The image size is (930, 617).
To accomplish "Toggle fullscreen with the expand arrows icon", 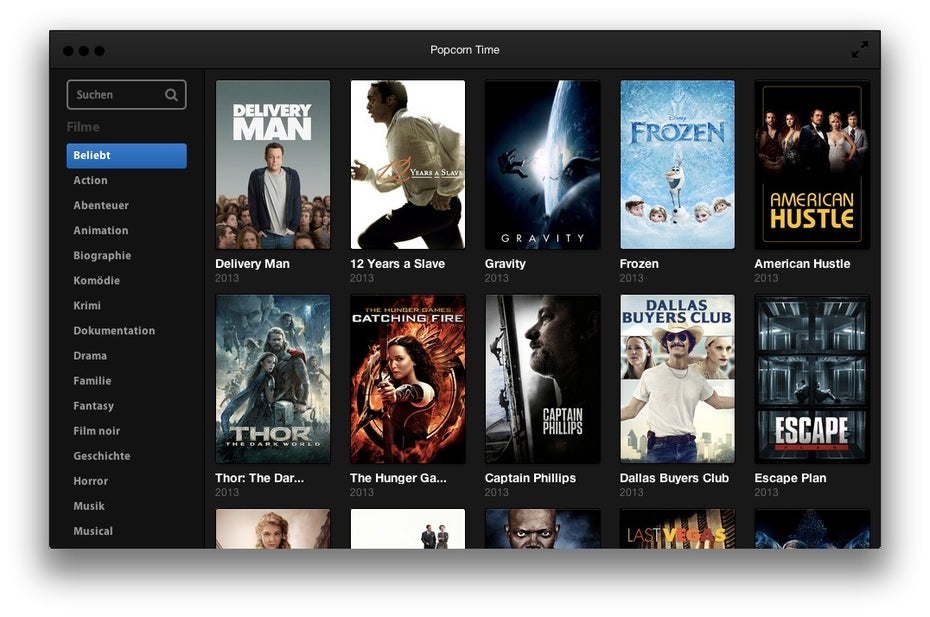I will pos(859,50).
